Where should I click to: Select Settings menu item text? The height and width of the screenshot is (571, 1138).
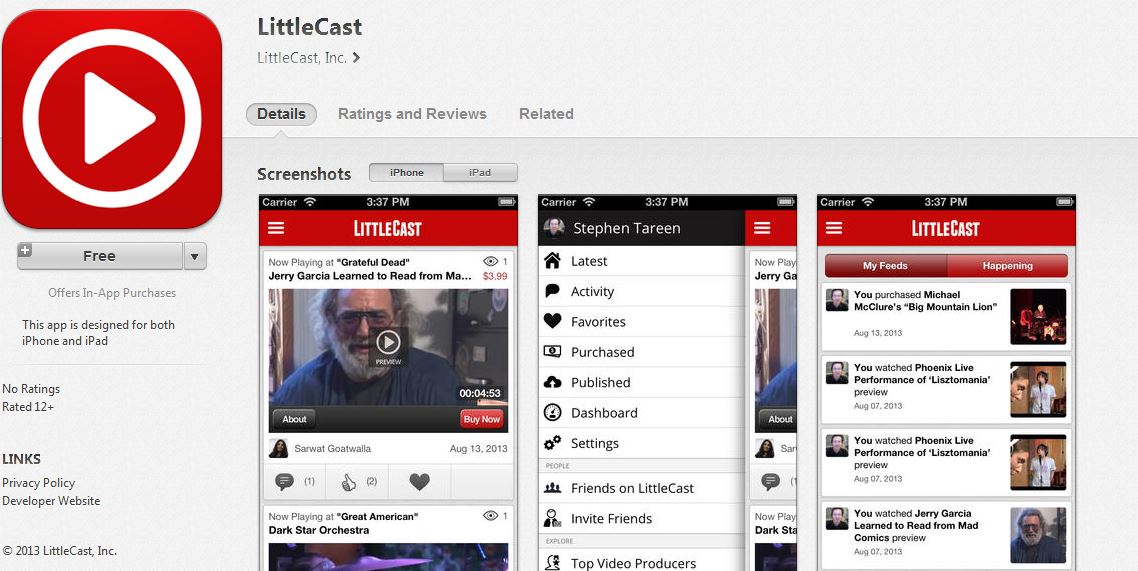coord(595,443)
